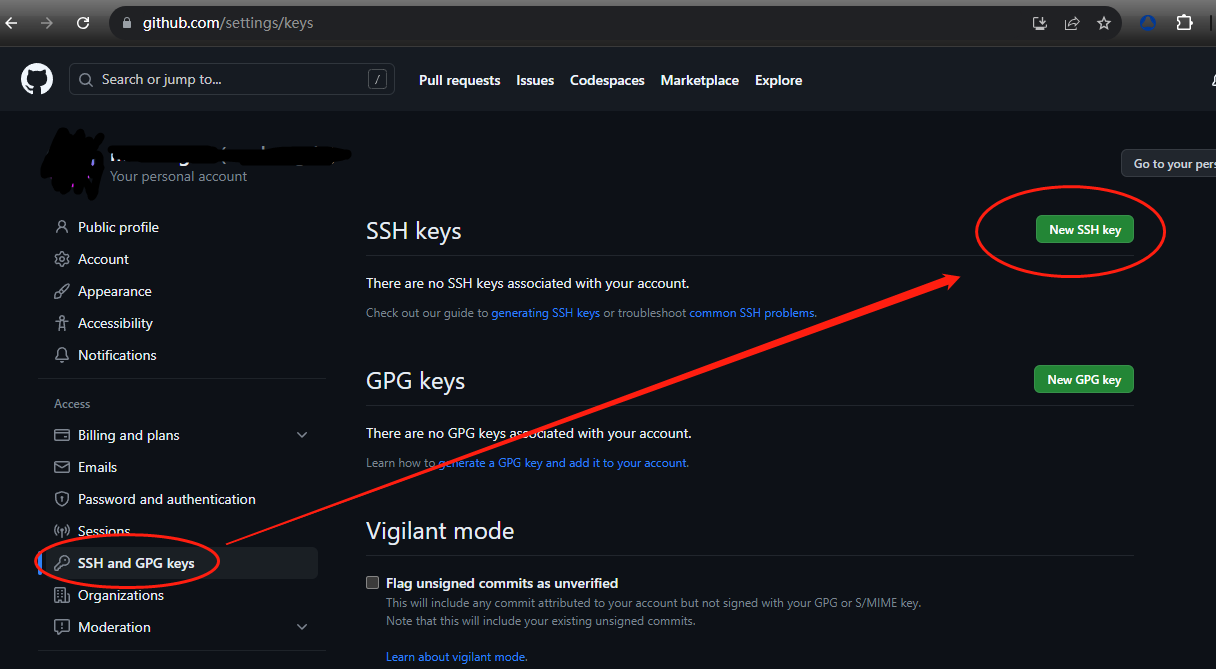The image size is (1216, 669).
Task: Click the GitHub Octocat logo
Action: point(37,79)
